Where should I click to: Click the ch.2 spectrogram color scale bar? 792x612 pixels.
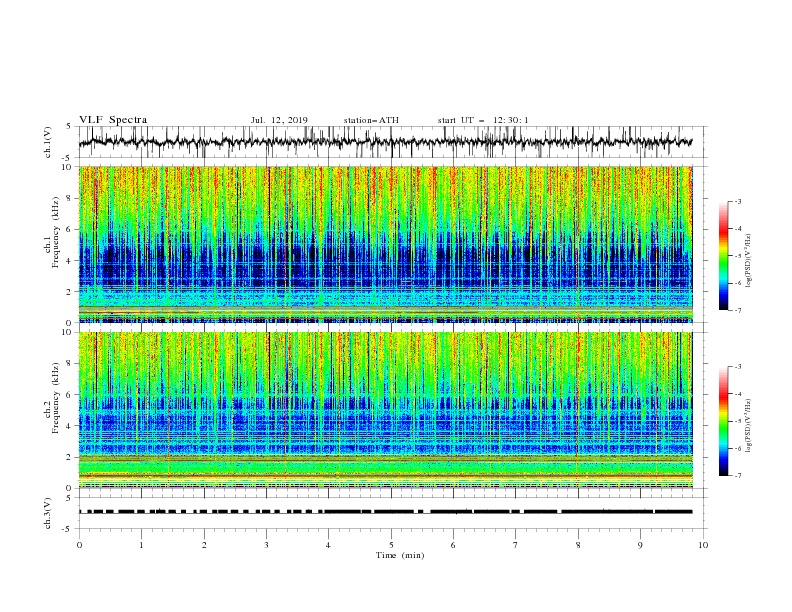click(723, 421)
